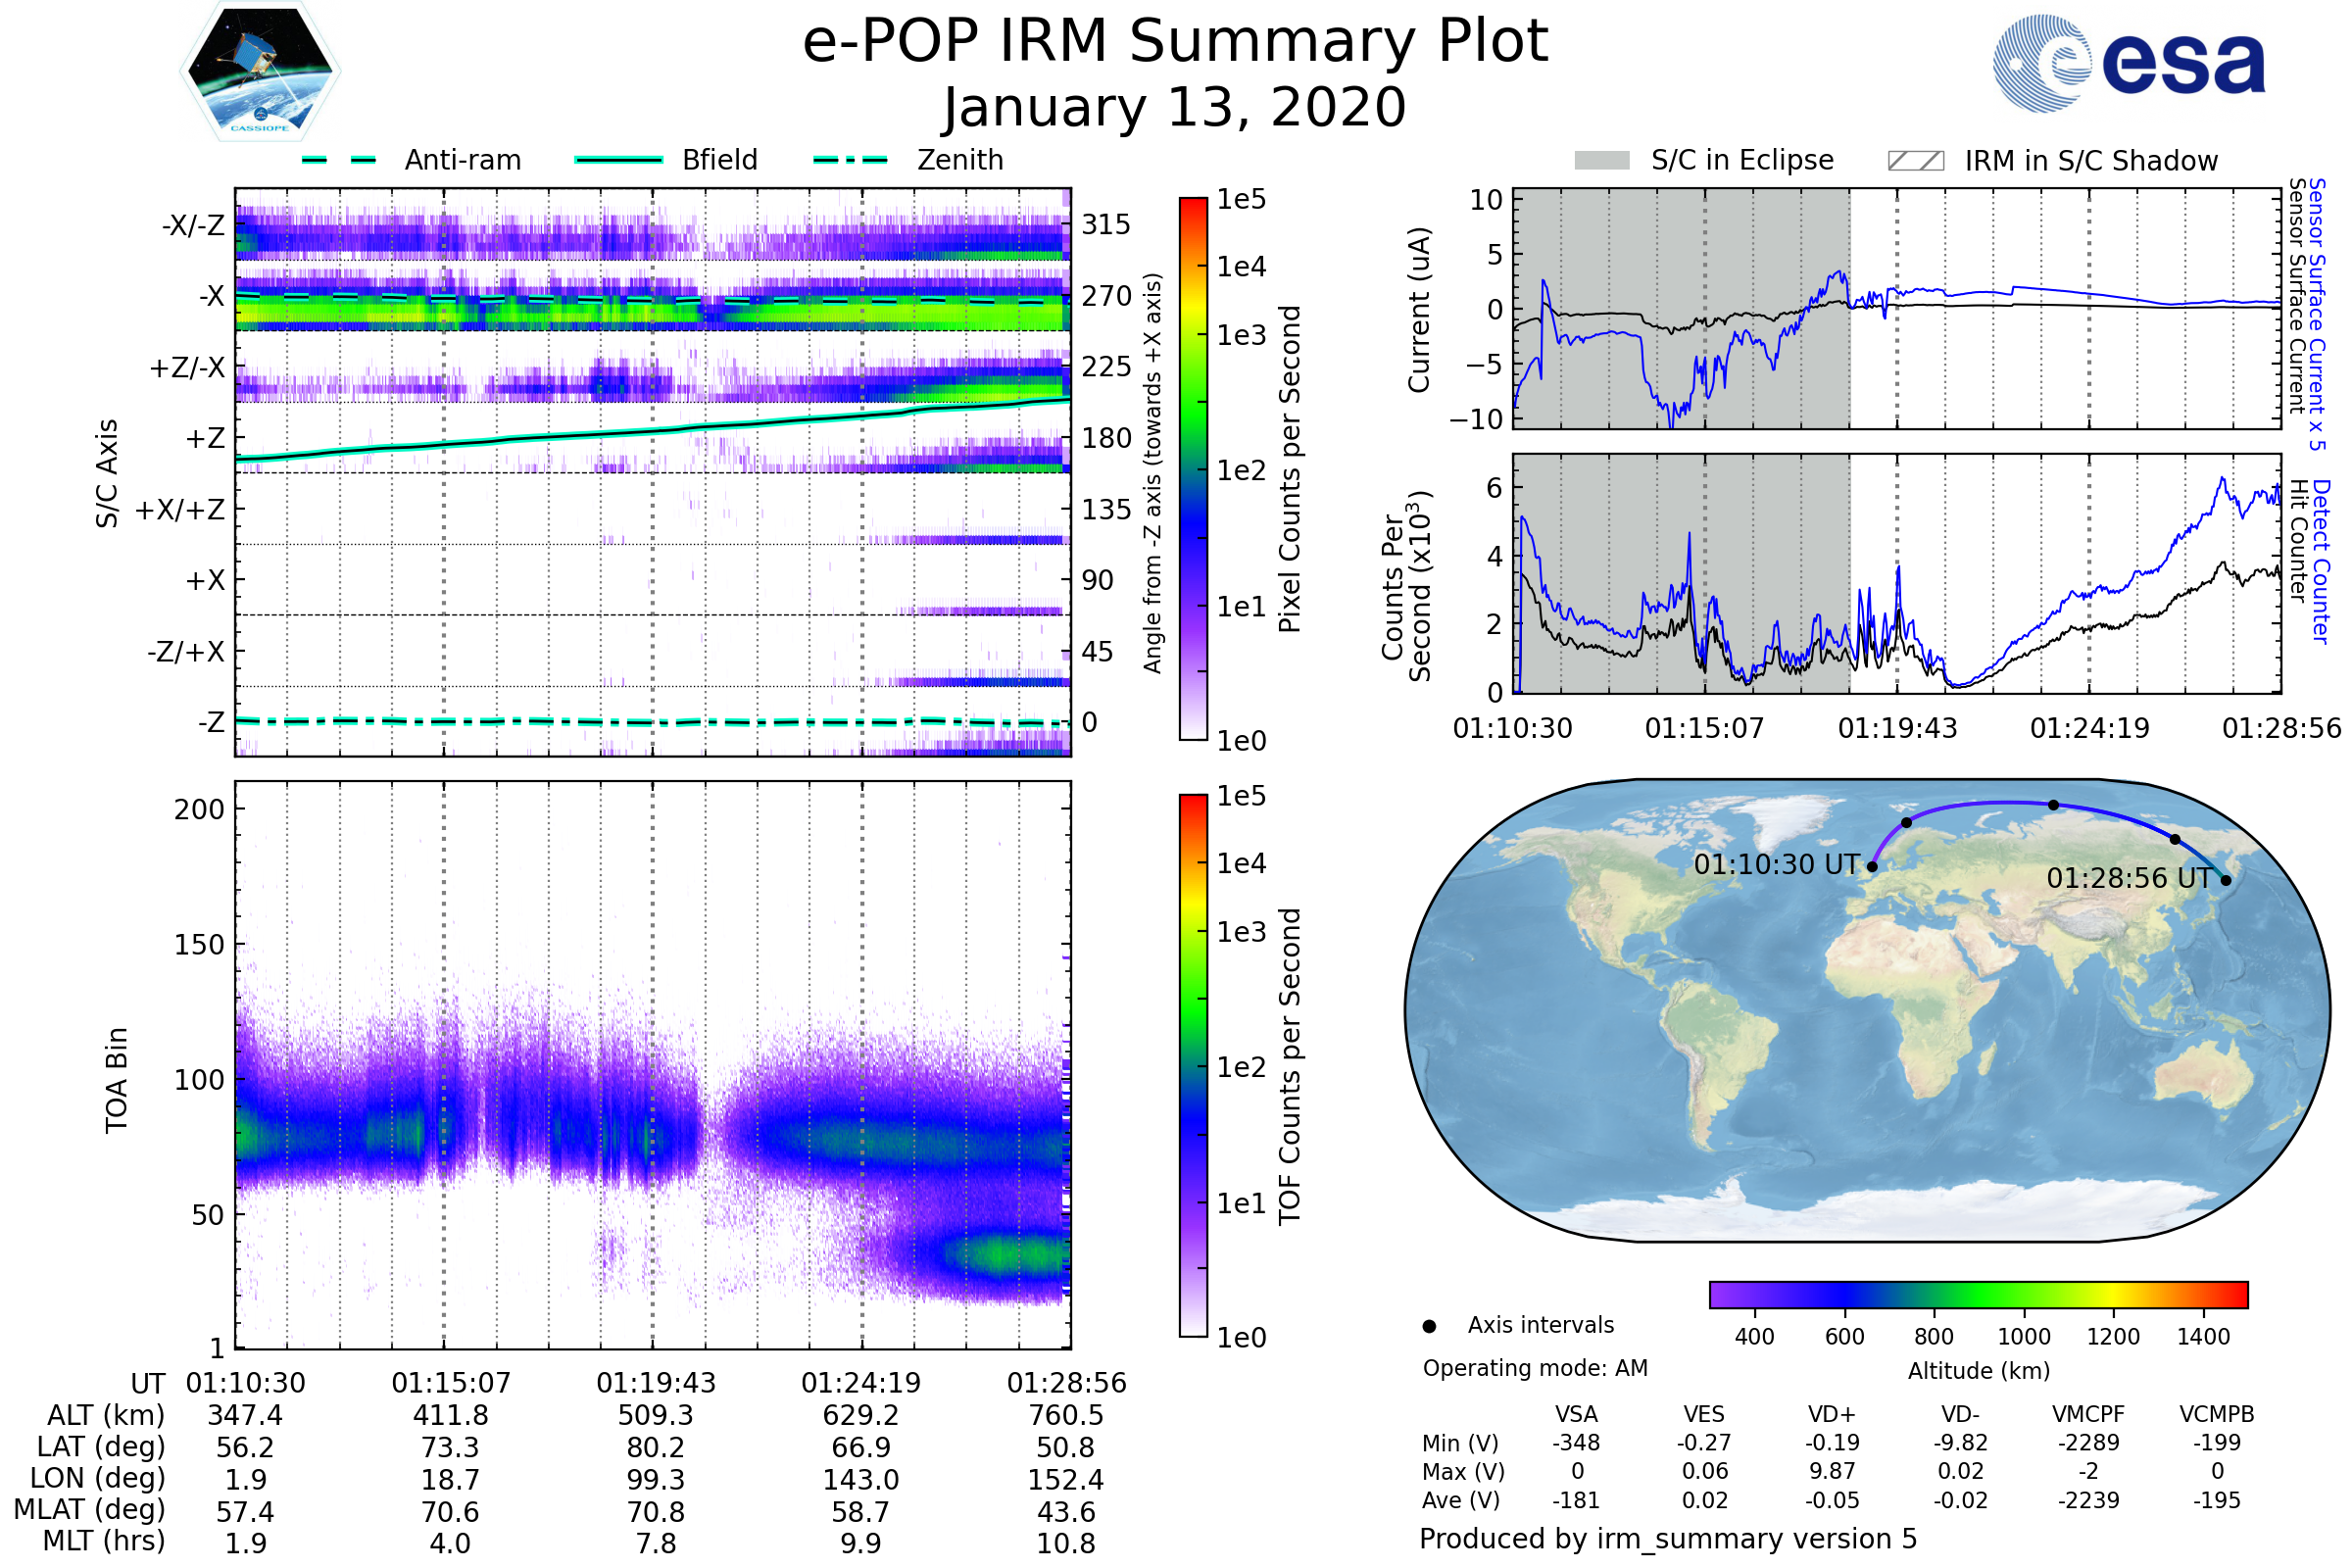Click the MLAT (deg) row label
The image size is (2352, 1568).
pyautogui.click(x=90, y=1510)
